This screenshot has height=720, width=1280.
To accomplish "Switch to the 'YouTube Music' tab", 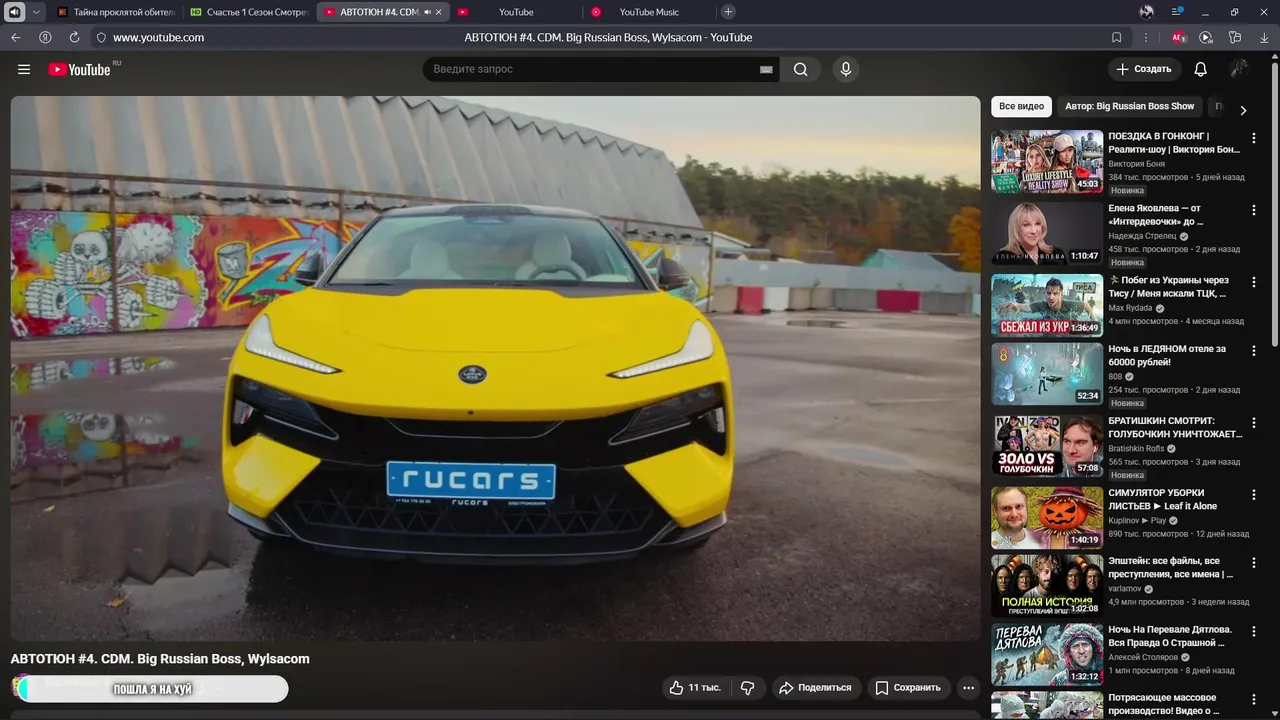I will pyautogui.click(x=649, y=12).
